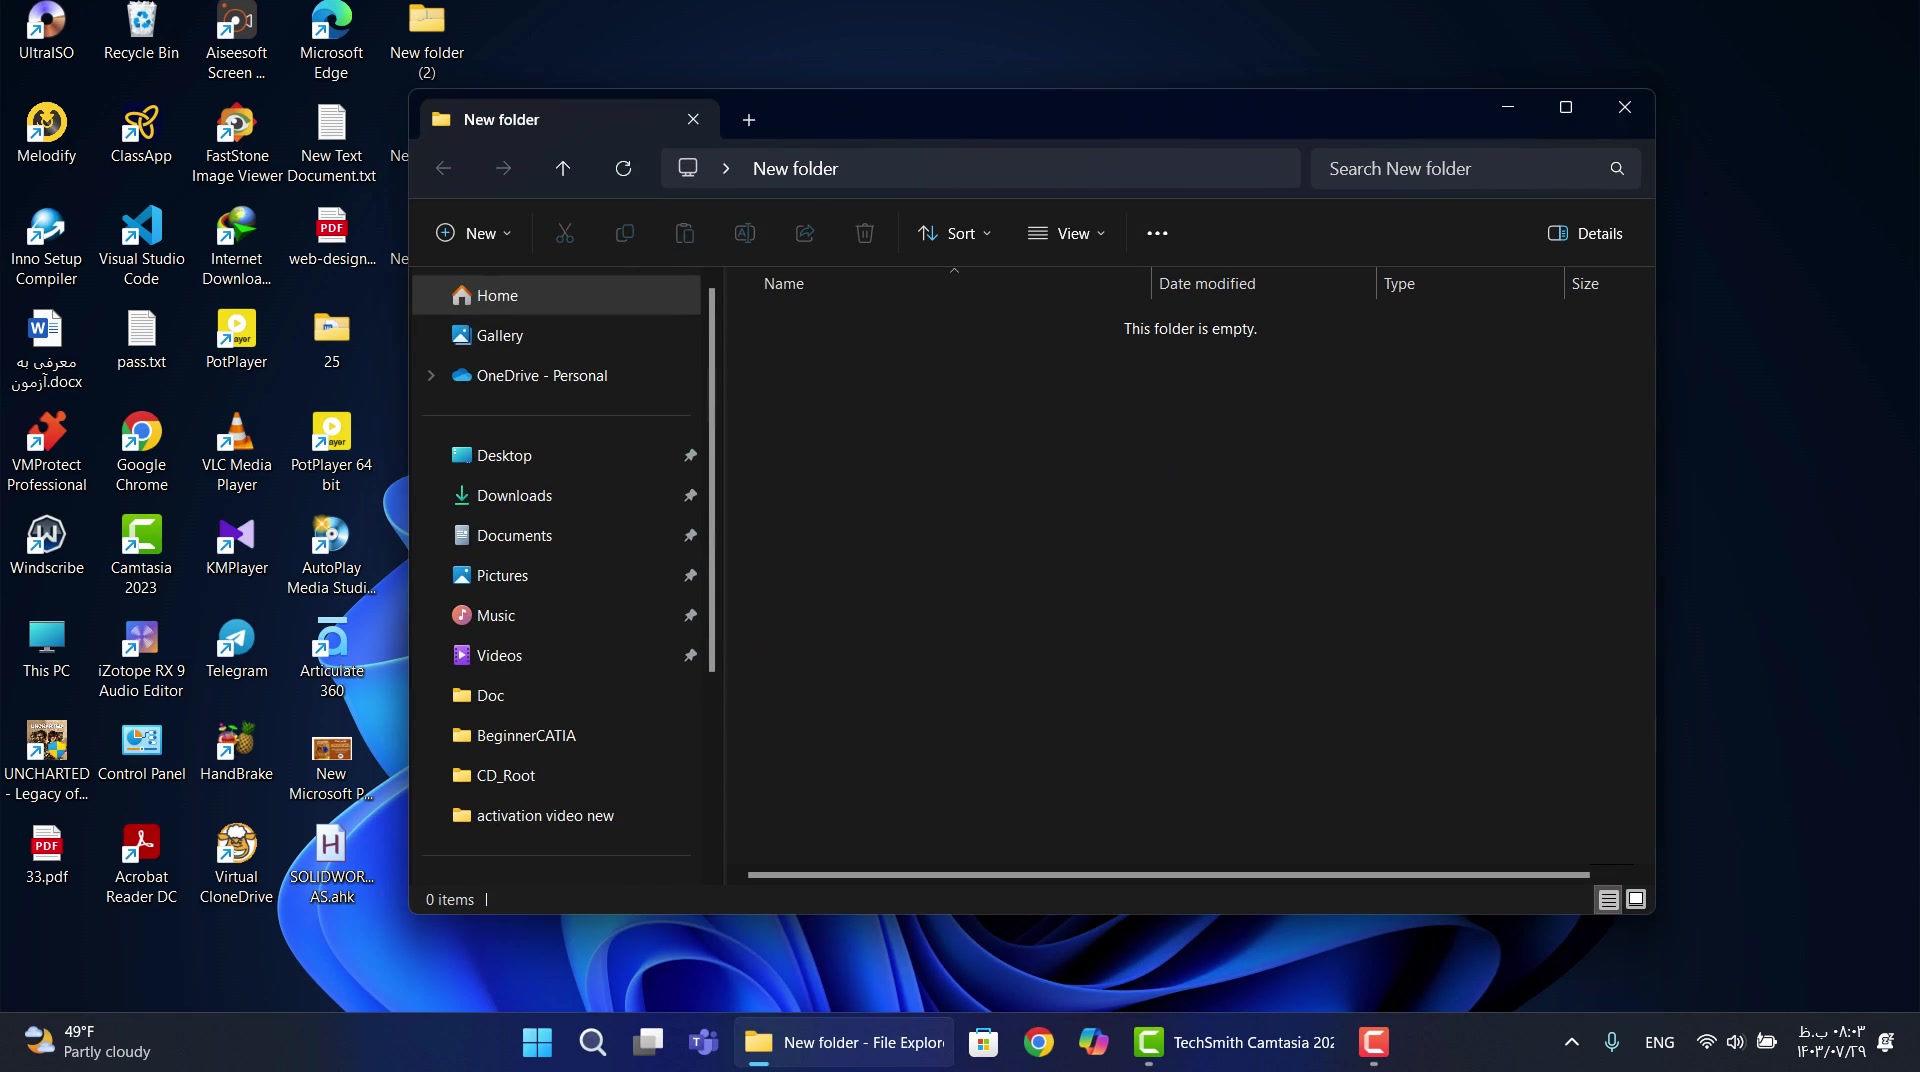Open Google Chrome from the taskbar
The image size is (1920, 1072).
(1039, 1043)
